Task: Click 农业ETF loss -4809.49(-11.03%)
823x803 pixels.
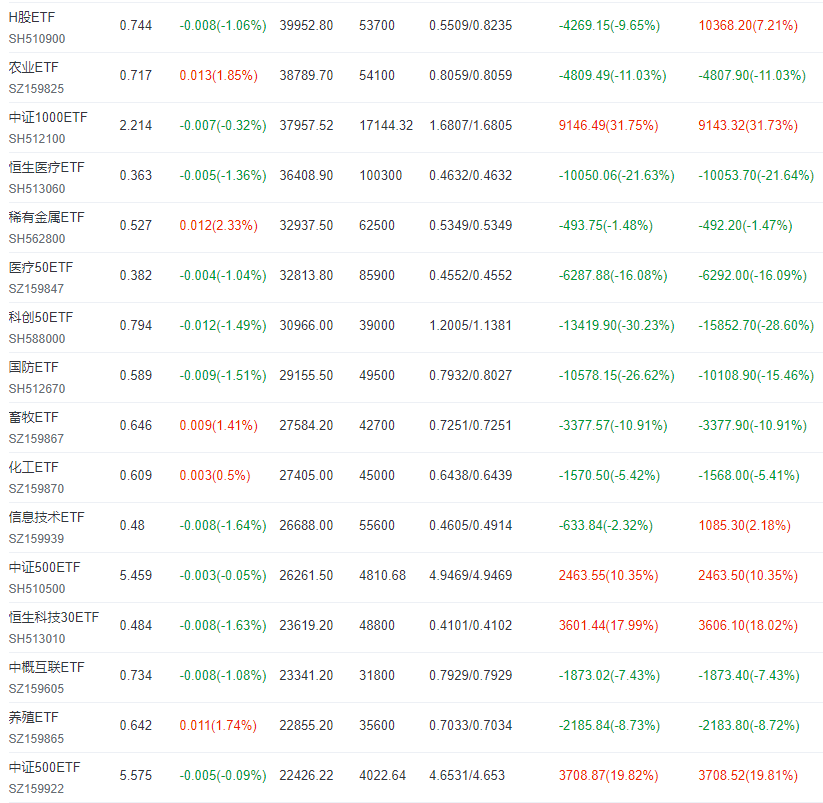Action: 613,75
